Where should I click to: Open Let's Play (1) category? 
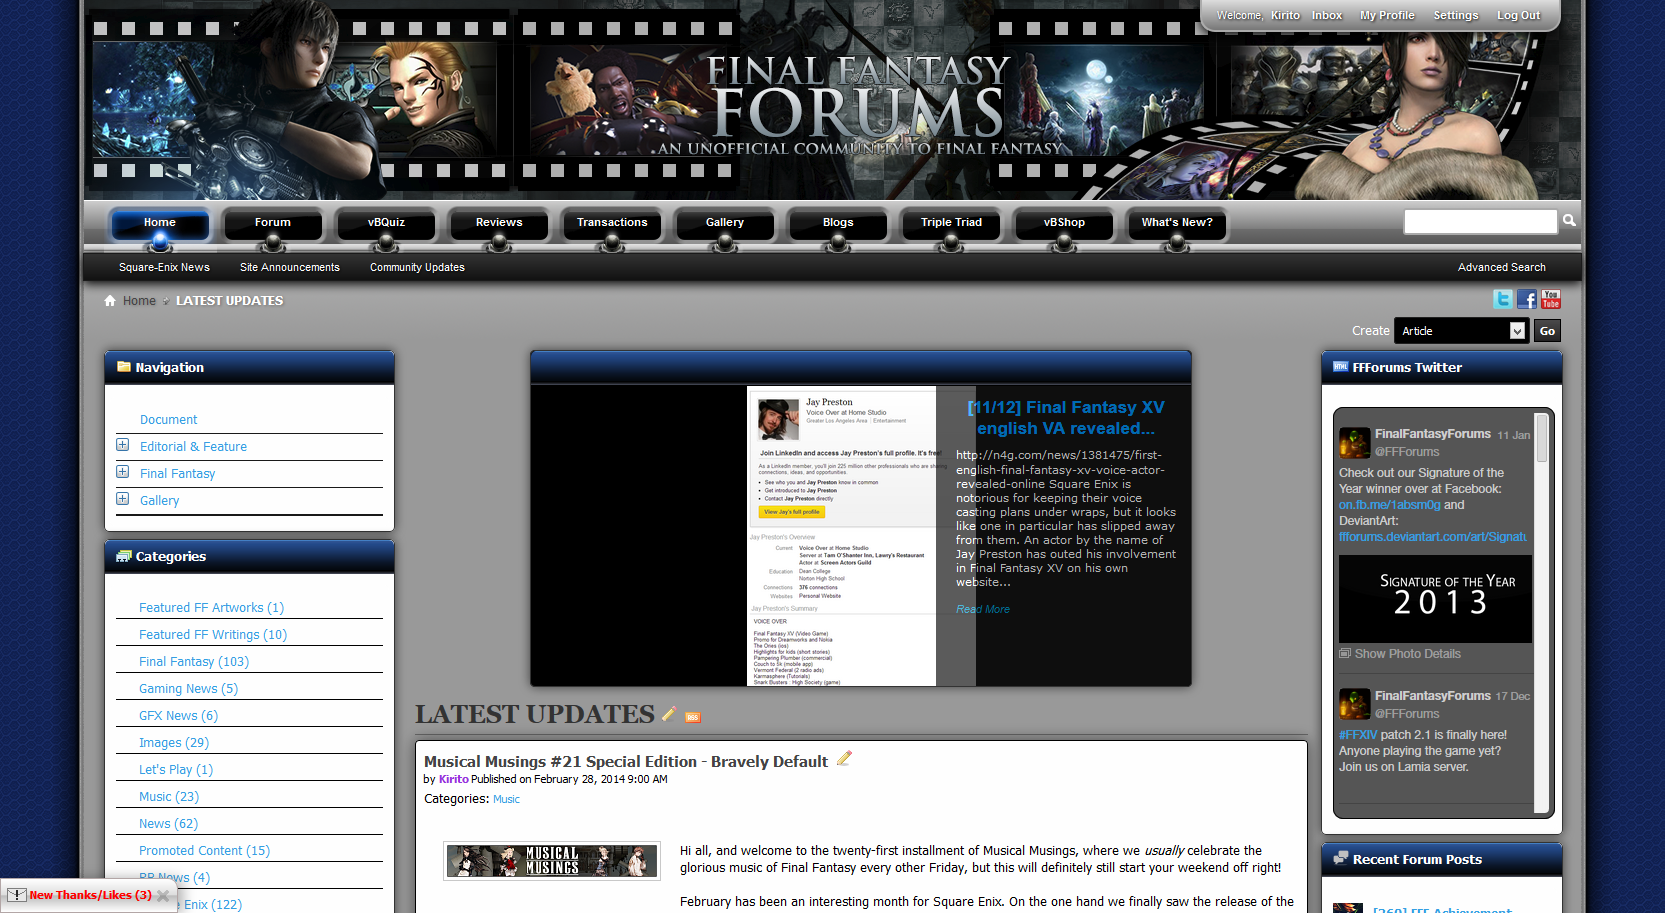point(176,769)
